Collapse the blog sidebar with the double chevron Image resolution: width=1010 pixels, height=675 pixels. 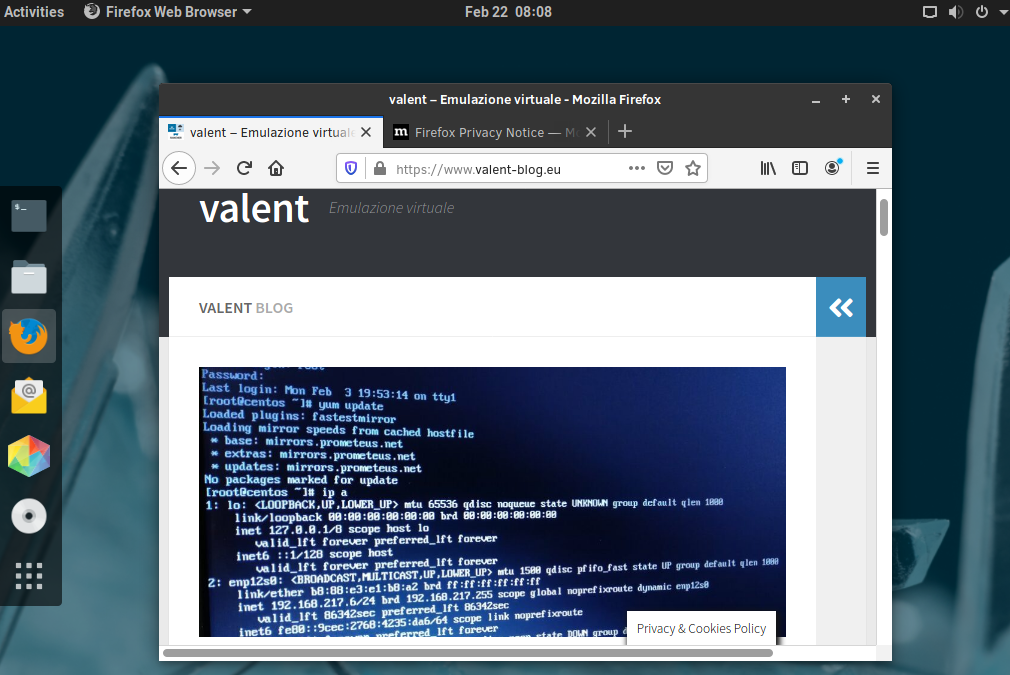(841, 307)
